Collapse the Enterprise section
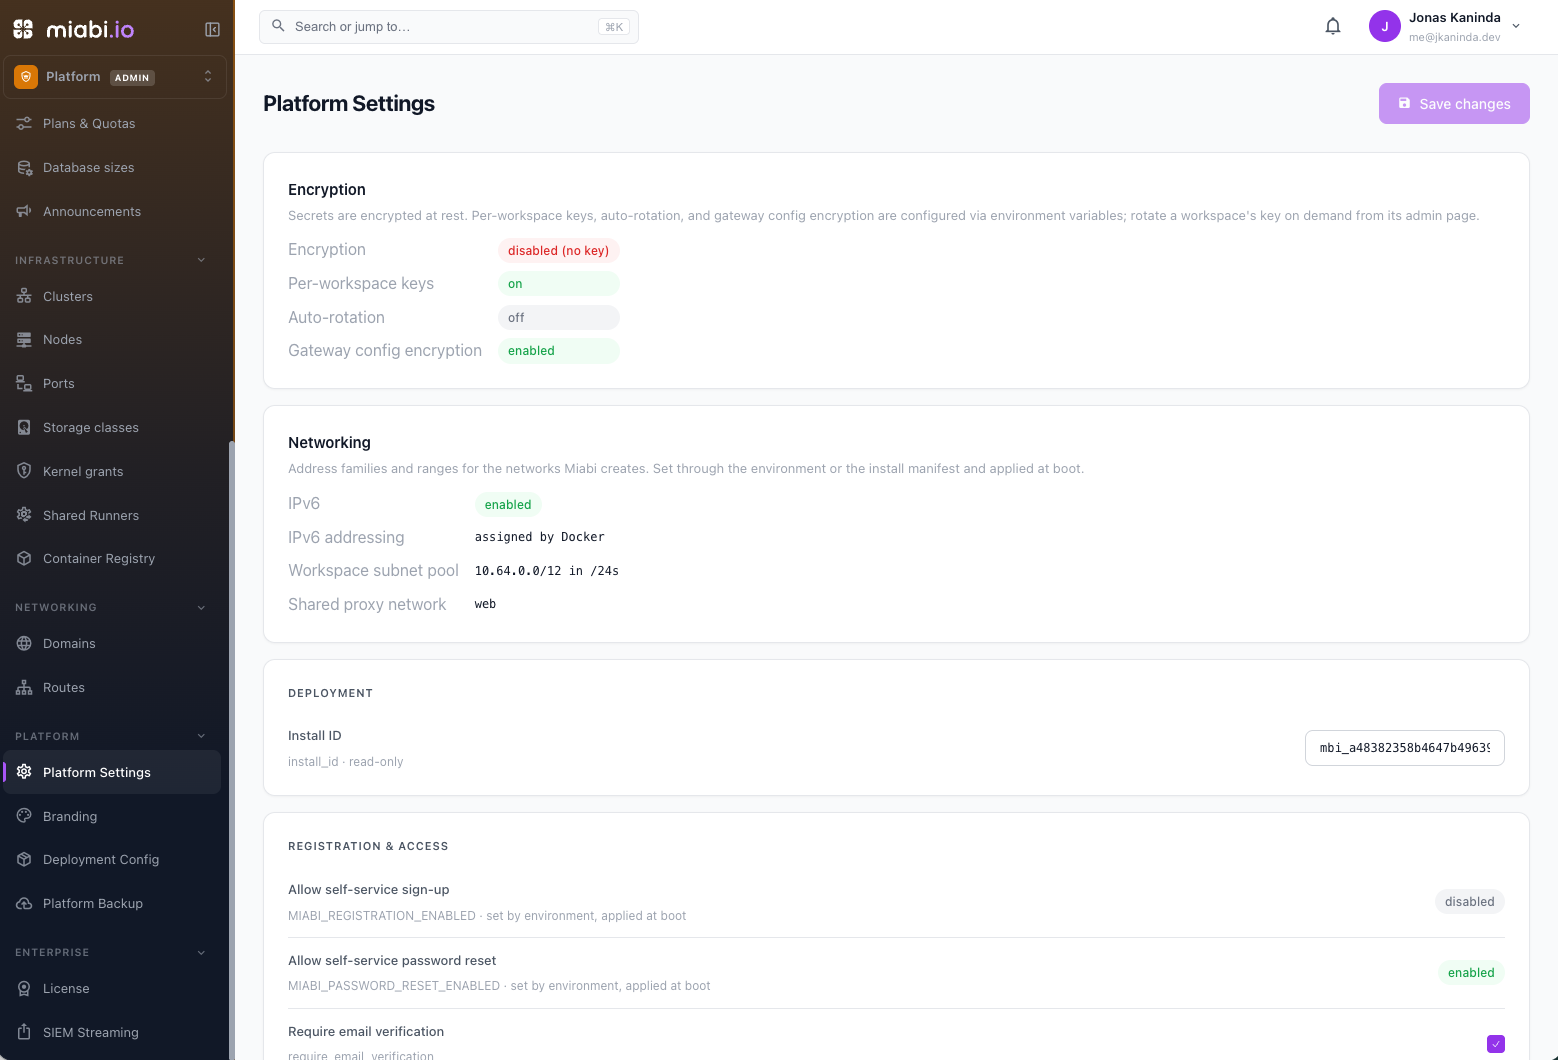The height and width of the screenshot is (1060, 1558). [x=201, y=953]
